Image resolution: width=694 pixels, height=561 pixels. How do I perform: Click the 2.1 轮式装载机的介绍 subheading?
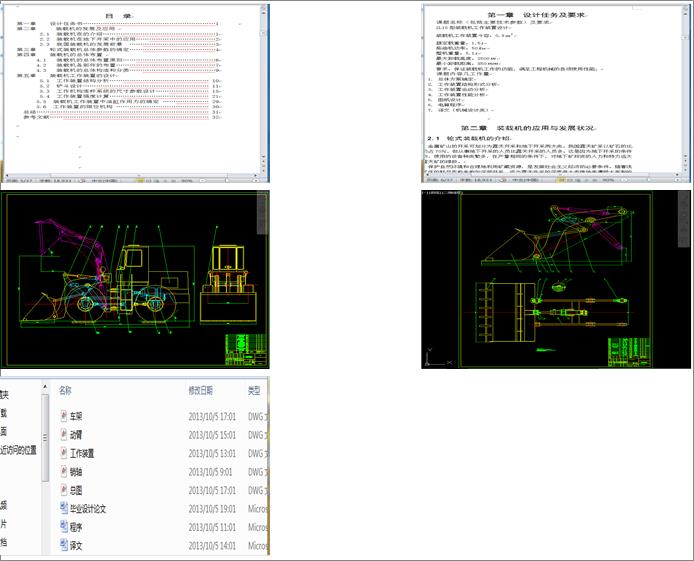(469, 138)
